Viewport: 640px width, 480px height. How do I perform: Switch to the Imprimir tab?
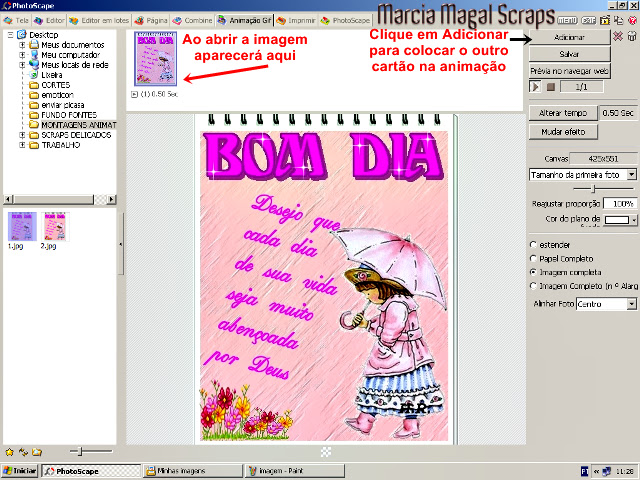[296, 20]
